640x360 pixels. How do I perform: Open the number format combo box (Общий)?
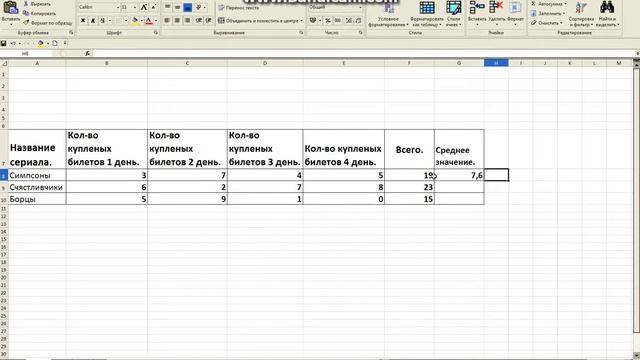[x=335, y=7]
